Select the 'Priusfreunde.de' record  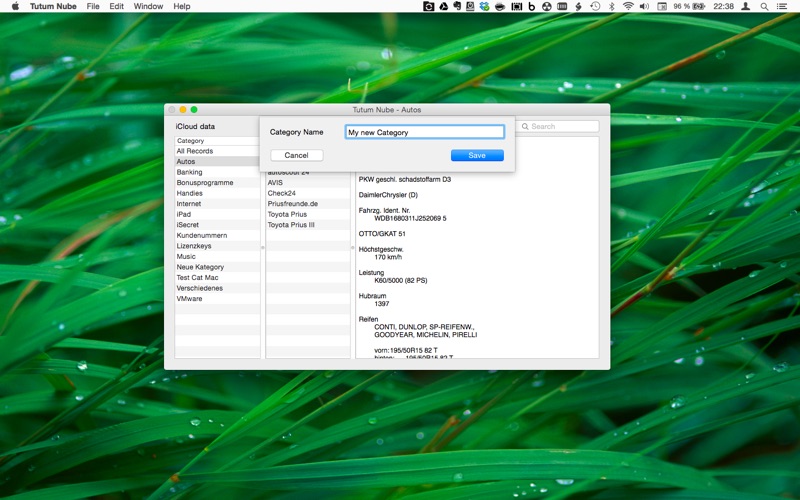point(308,204)
